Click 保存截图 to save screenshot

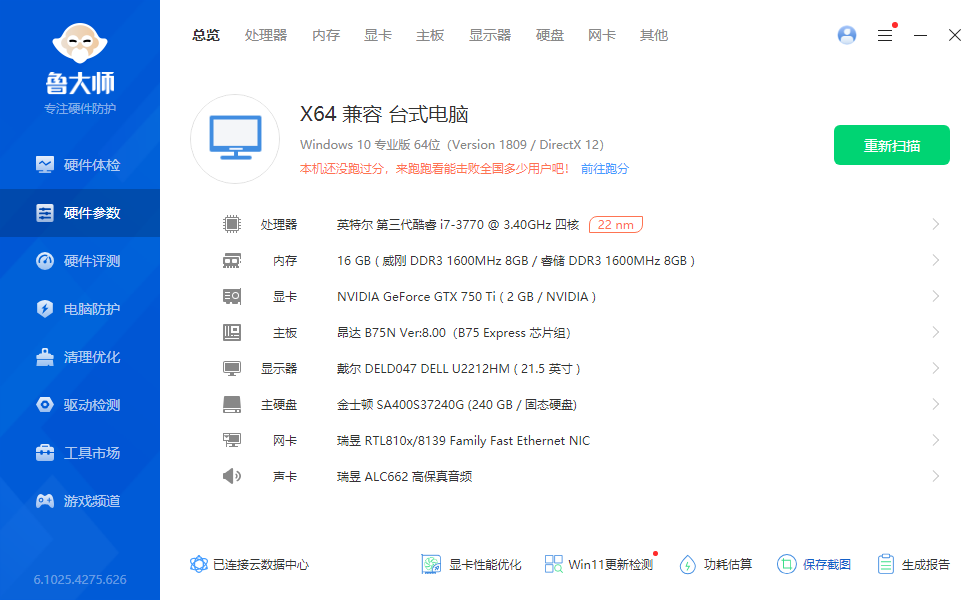[814, 564]
